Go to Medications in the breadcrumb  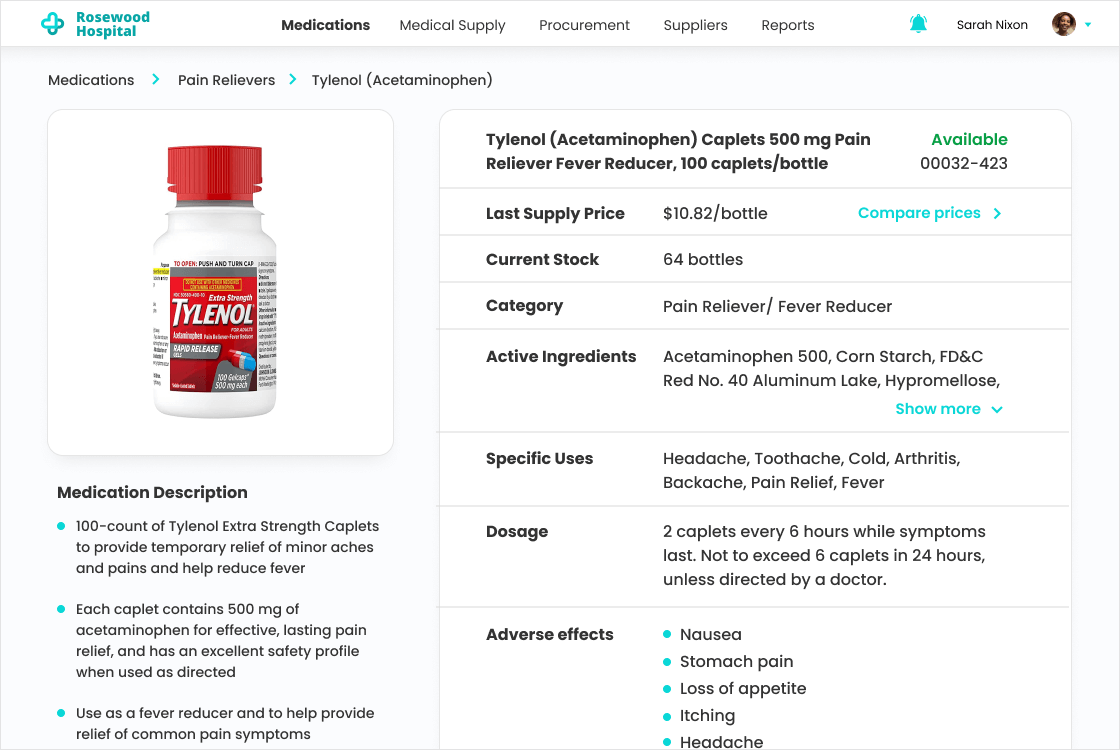tap(91, 80)
